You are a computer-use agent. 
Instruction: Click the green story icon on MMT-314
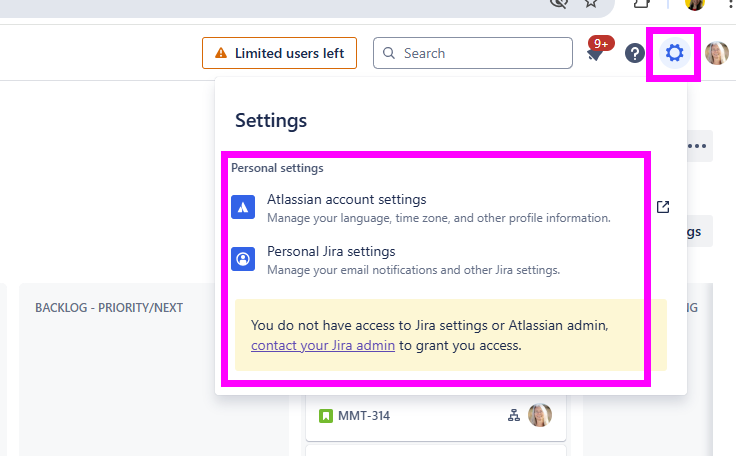coord(326,416)
